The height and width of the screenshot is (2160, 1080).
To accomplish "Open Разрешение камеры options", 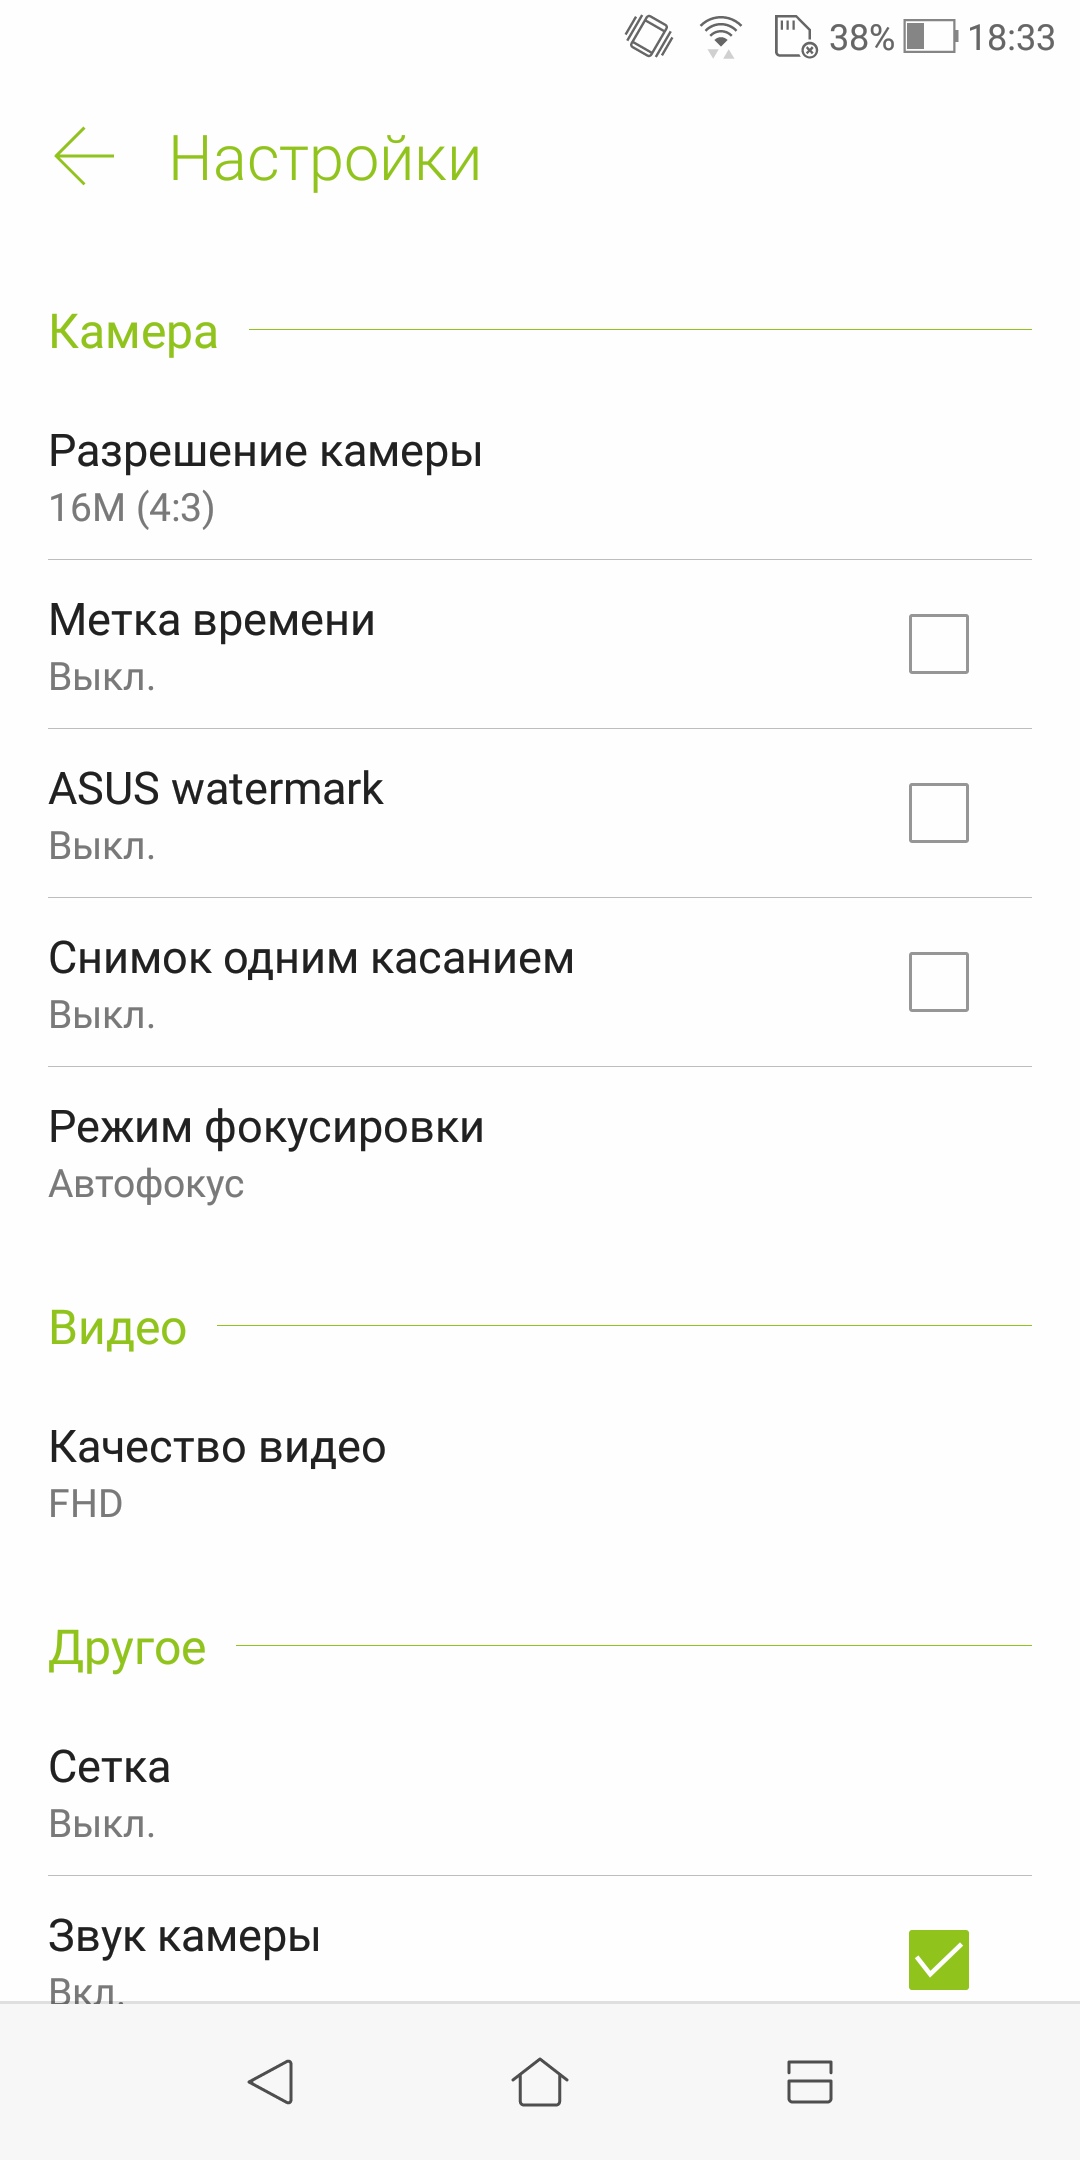I will tap(540, 478).
